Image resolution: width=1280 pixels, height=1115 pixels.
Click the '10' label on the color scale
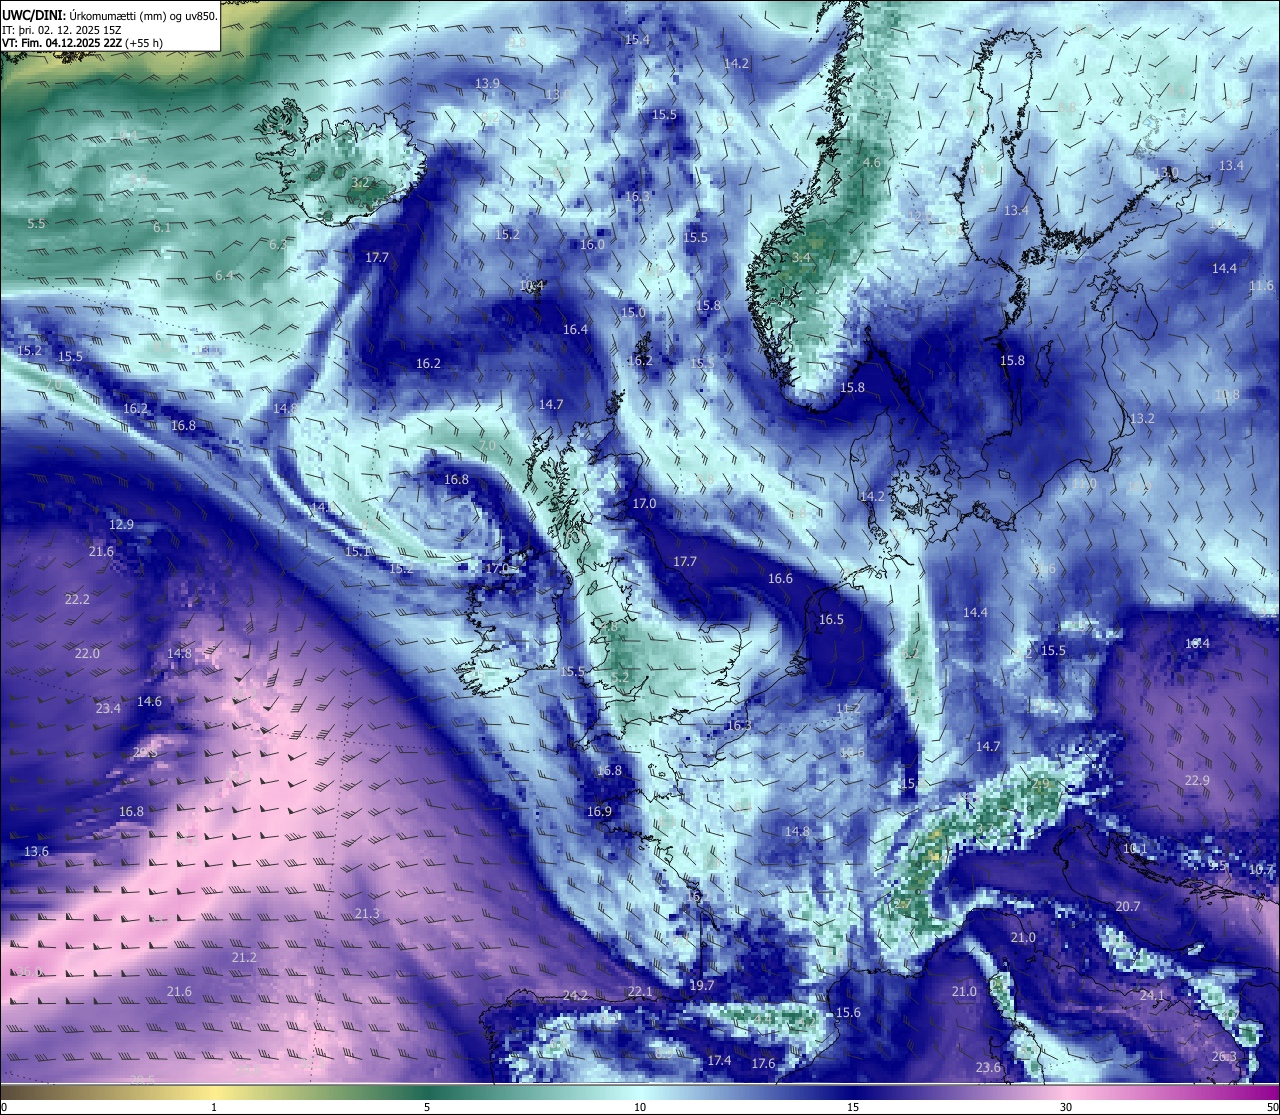coord(640,1107)
